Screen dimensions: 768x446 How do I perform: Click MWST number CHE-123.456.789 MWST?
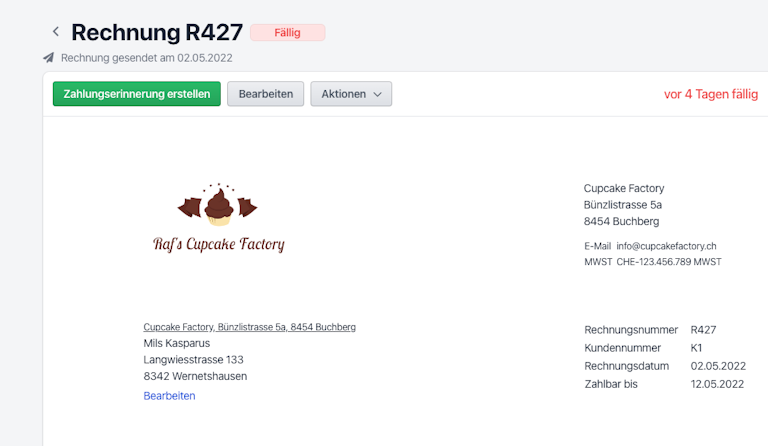click(669, 262)
